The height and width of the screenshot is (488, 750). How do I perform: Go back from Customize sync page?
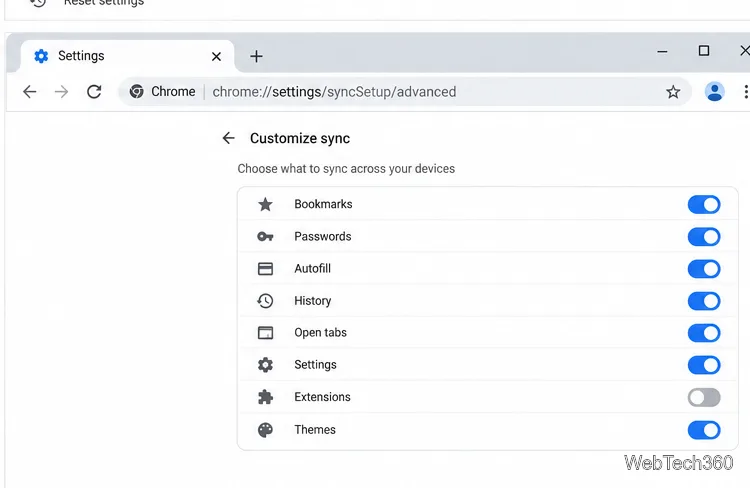pyautogui.click(x=229, y=138)
